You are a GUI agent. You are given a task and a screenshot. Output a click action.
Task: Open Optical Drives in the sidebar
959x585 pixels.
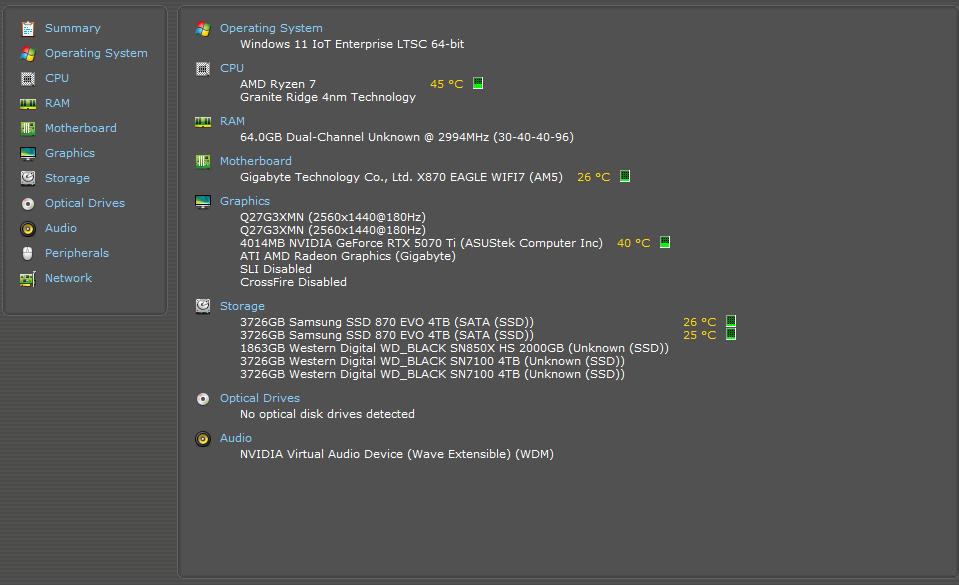point(85,203)
